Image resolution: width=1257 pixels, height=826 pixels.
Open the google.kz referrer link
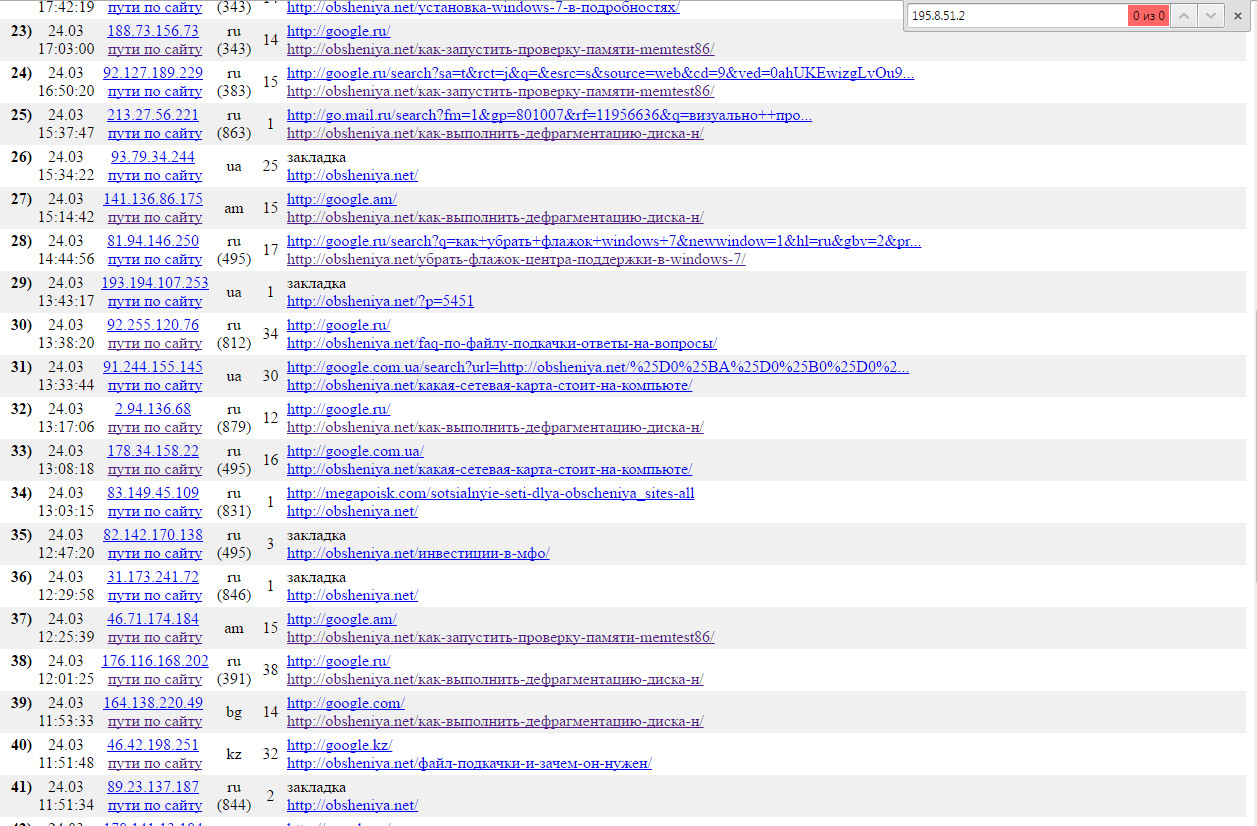tap(339, 745)
